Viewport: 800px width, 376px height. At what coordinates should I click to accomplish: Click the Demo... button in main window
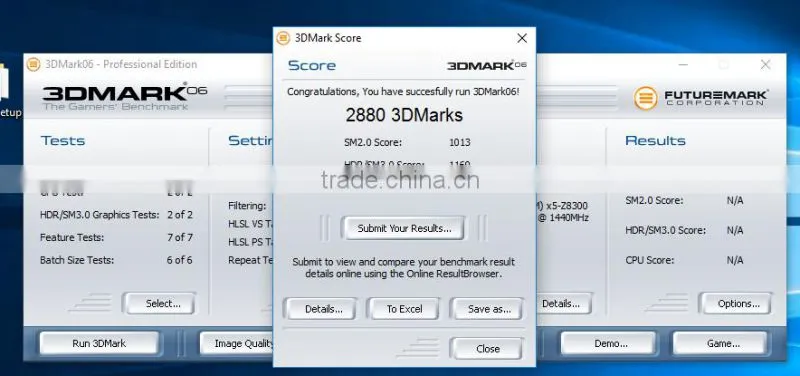pos(610,343)
